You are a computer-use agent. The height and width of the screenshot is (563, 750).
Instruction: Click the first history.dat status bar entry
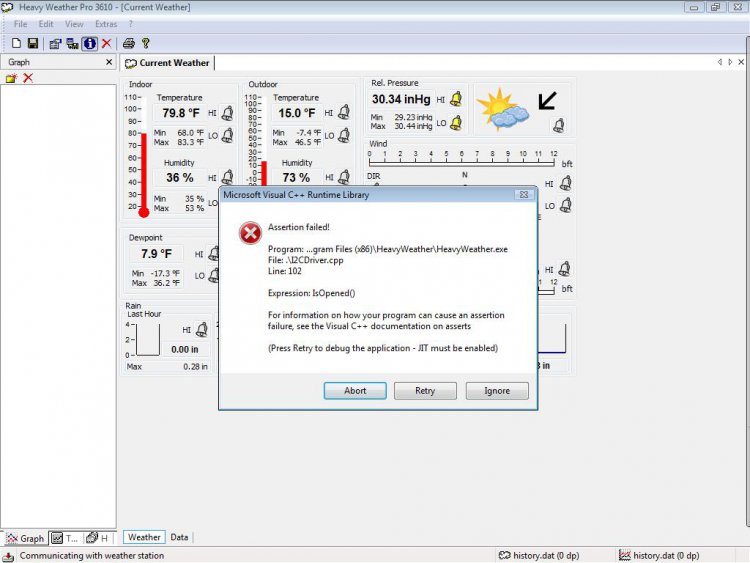coord(539,556)
